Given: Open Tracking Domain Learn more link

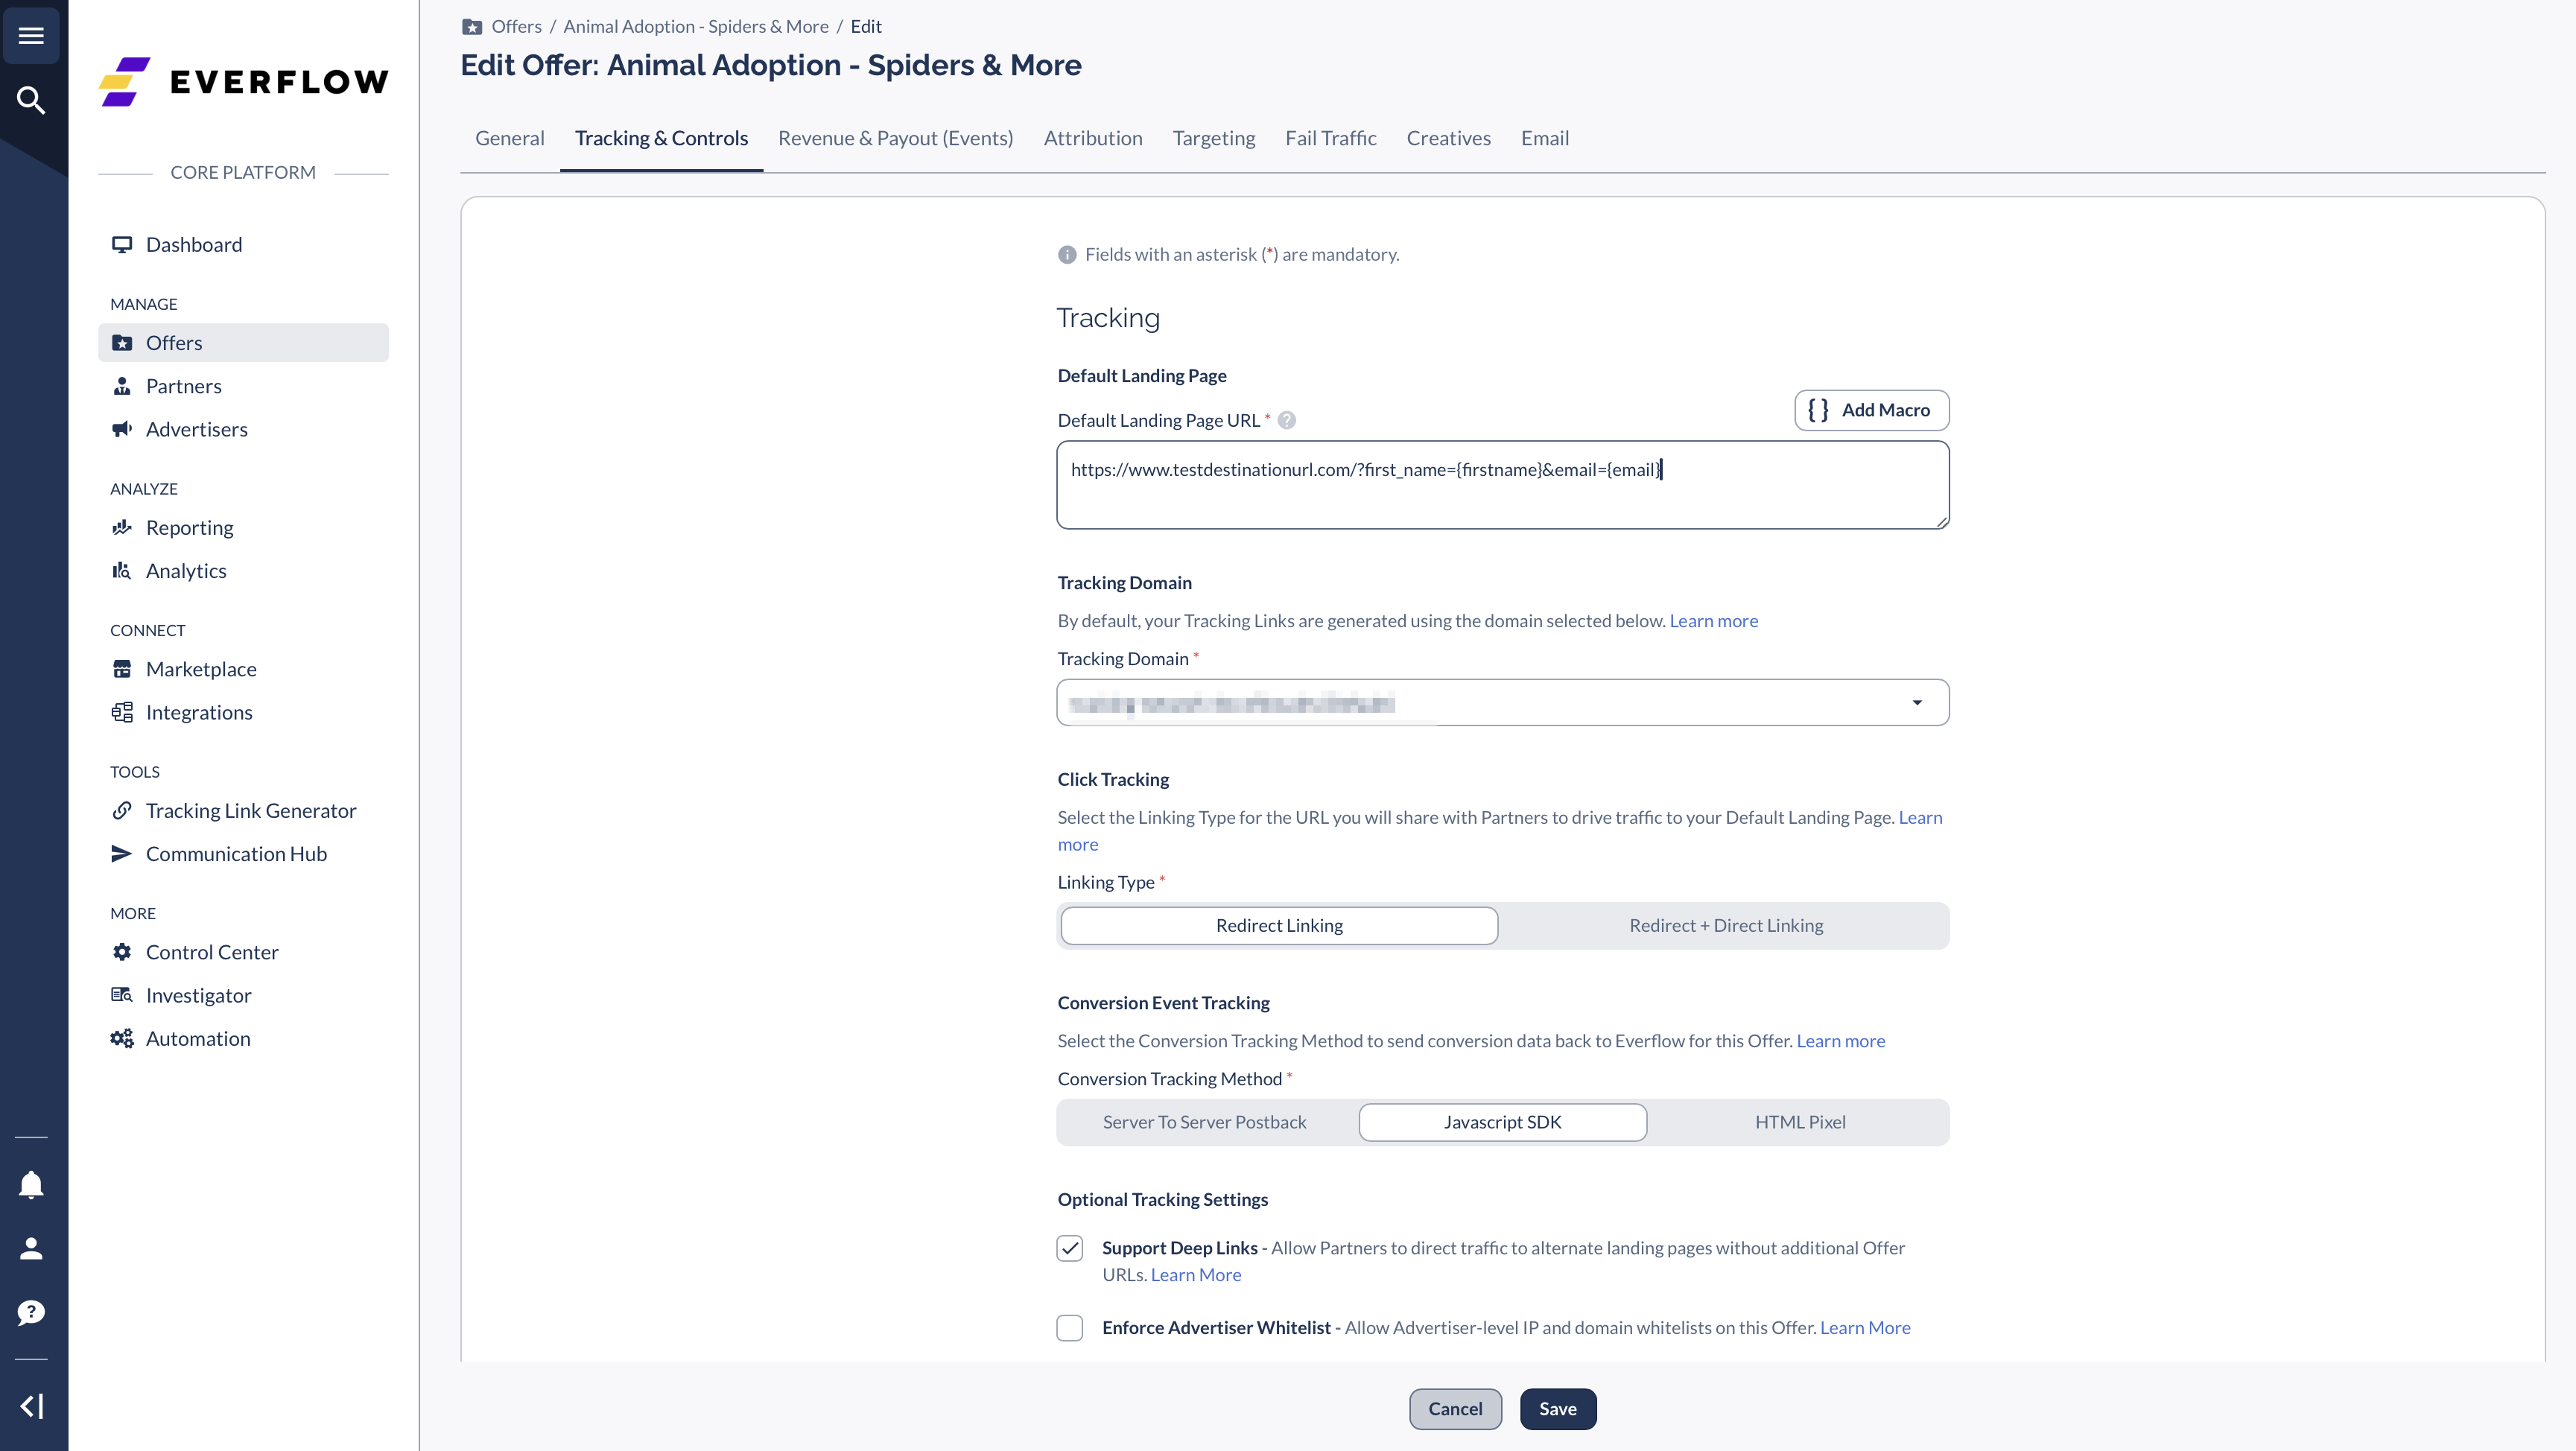Looking at the screenshot, I should coord(1713,621).
